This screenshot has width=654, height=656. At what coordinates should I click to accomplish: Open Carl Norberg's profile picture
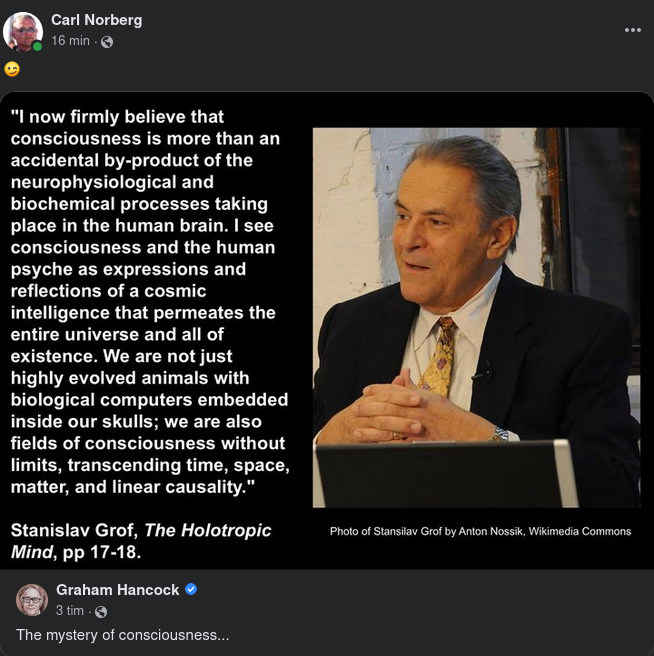coord(22,31)
